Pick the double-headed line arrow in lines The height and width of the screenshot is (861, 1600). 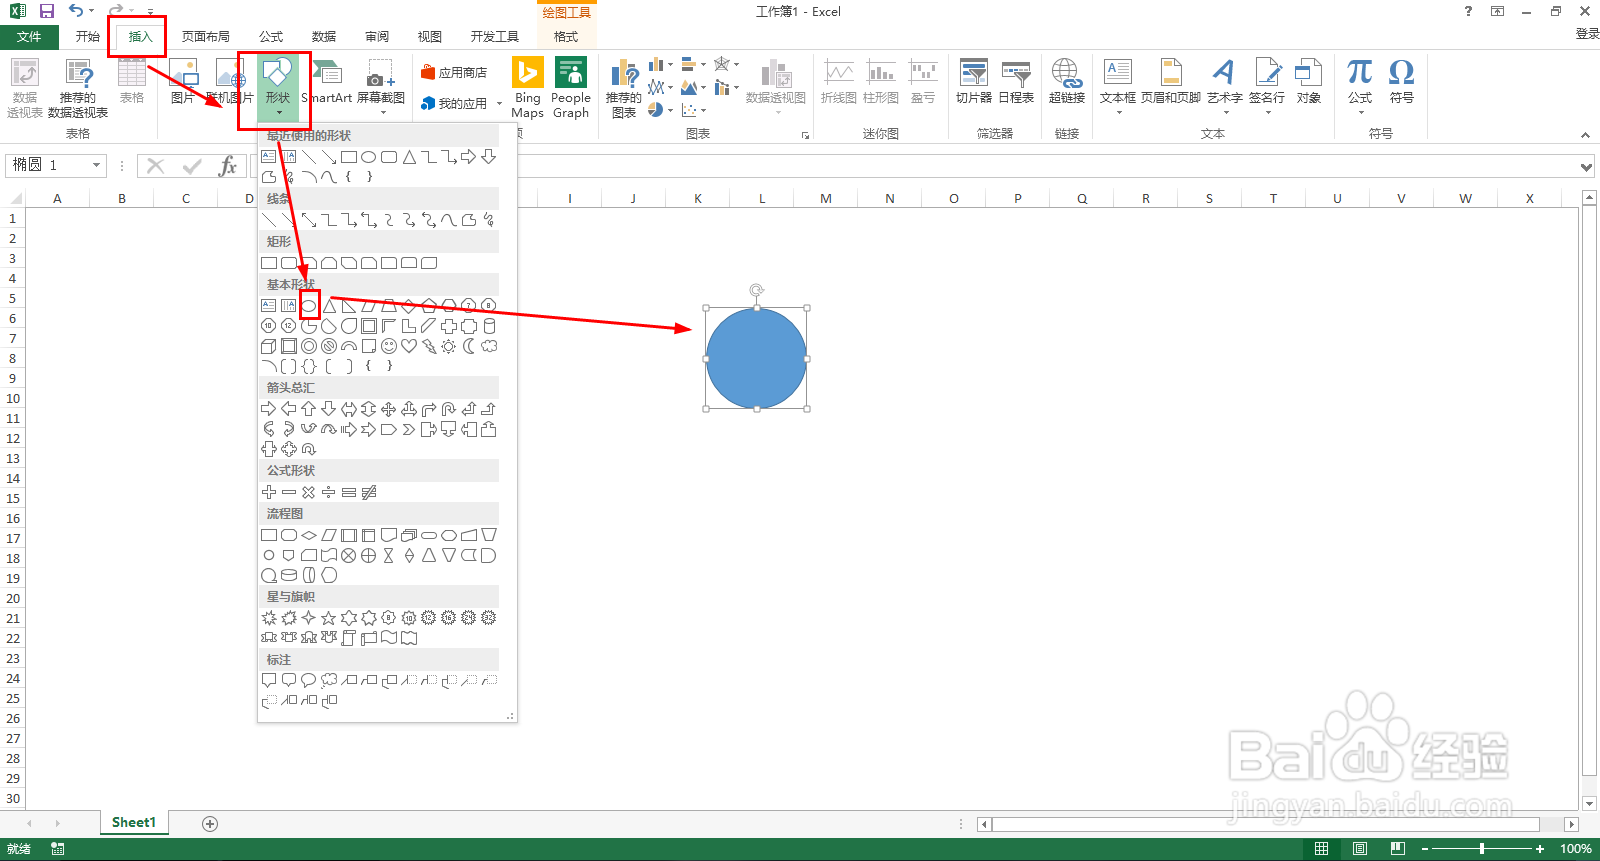(309, 220)
